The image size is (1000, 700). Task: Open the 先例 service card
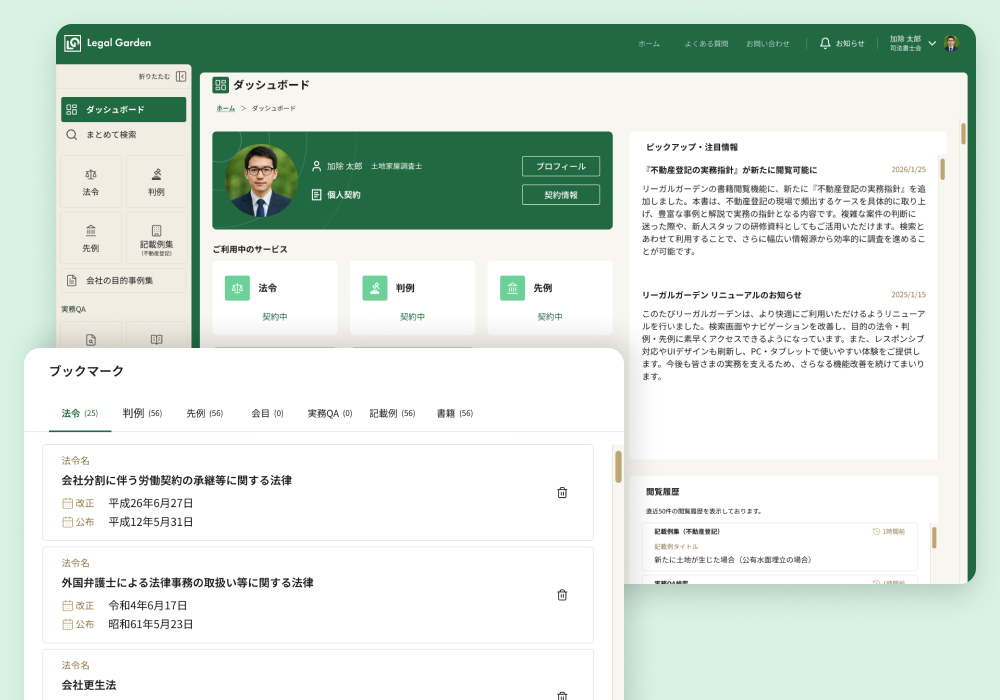click(x=550, y=298)
